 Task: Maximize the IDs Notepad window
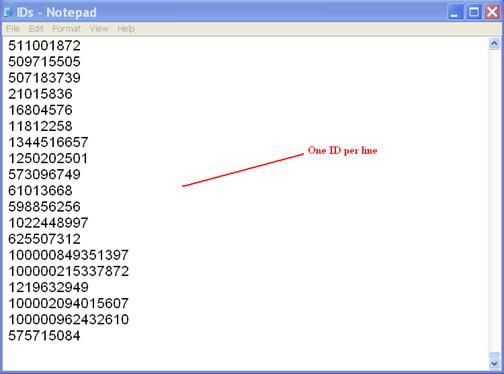point(474,12)
